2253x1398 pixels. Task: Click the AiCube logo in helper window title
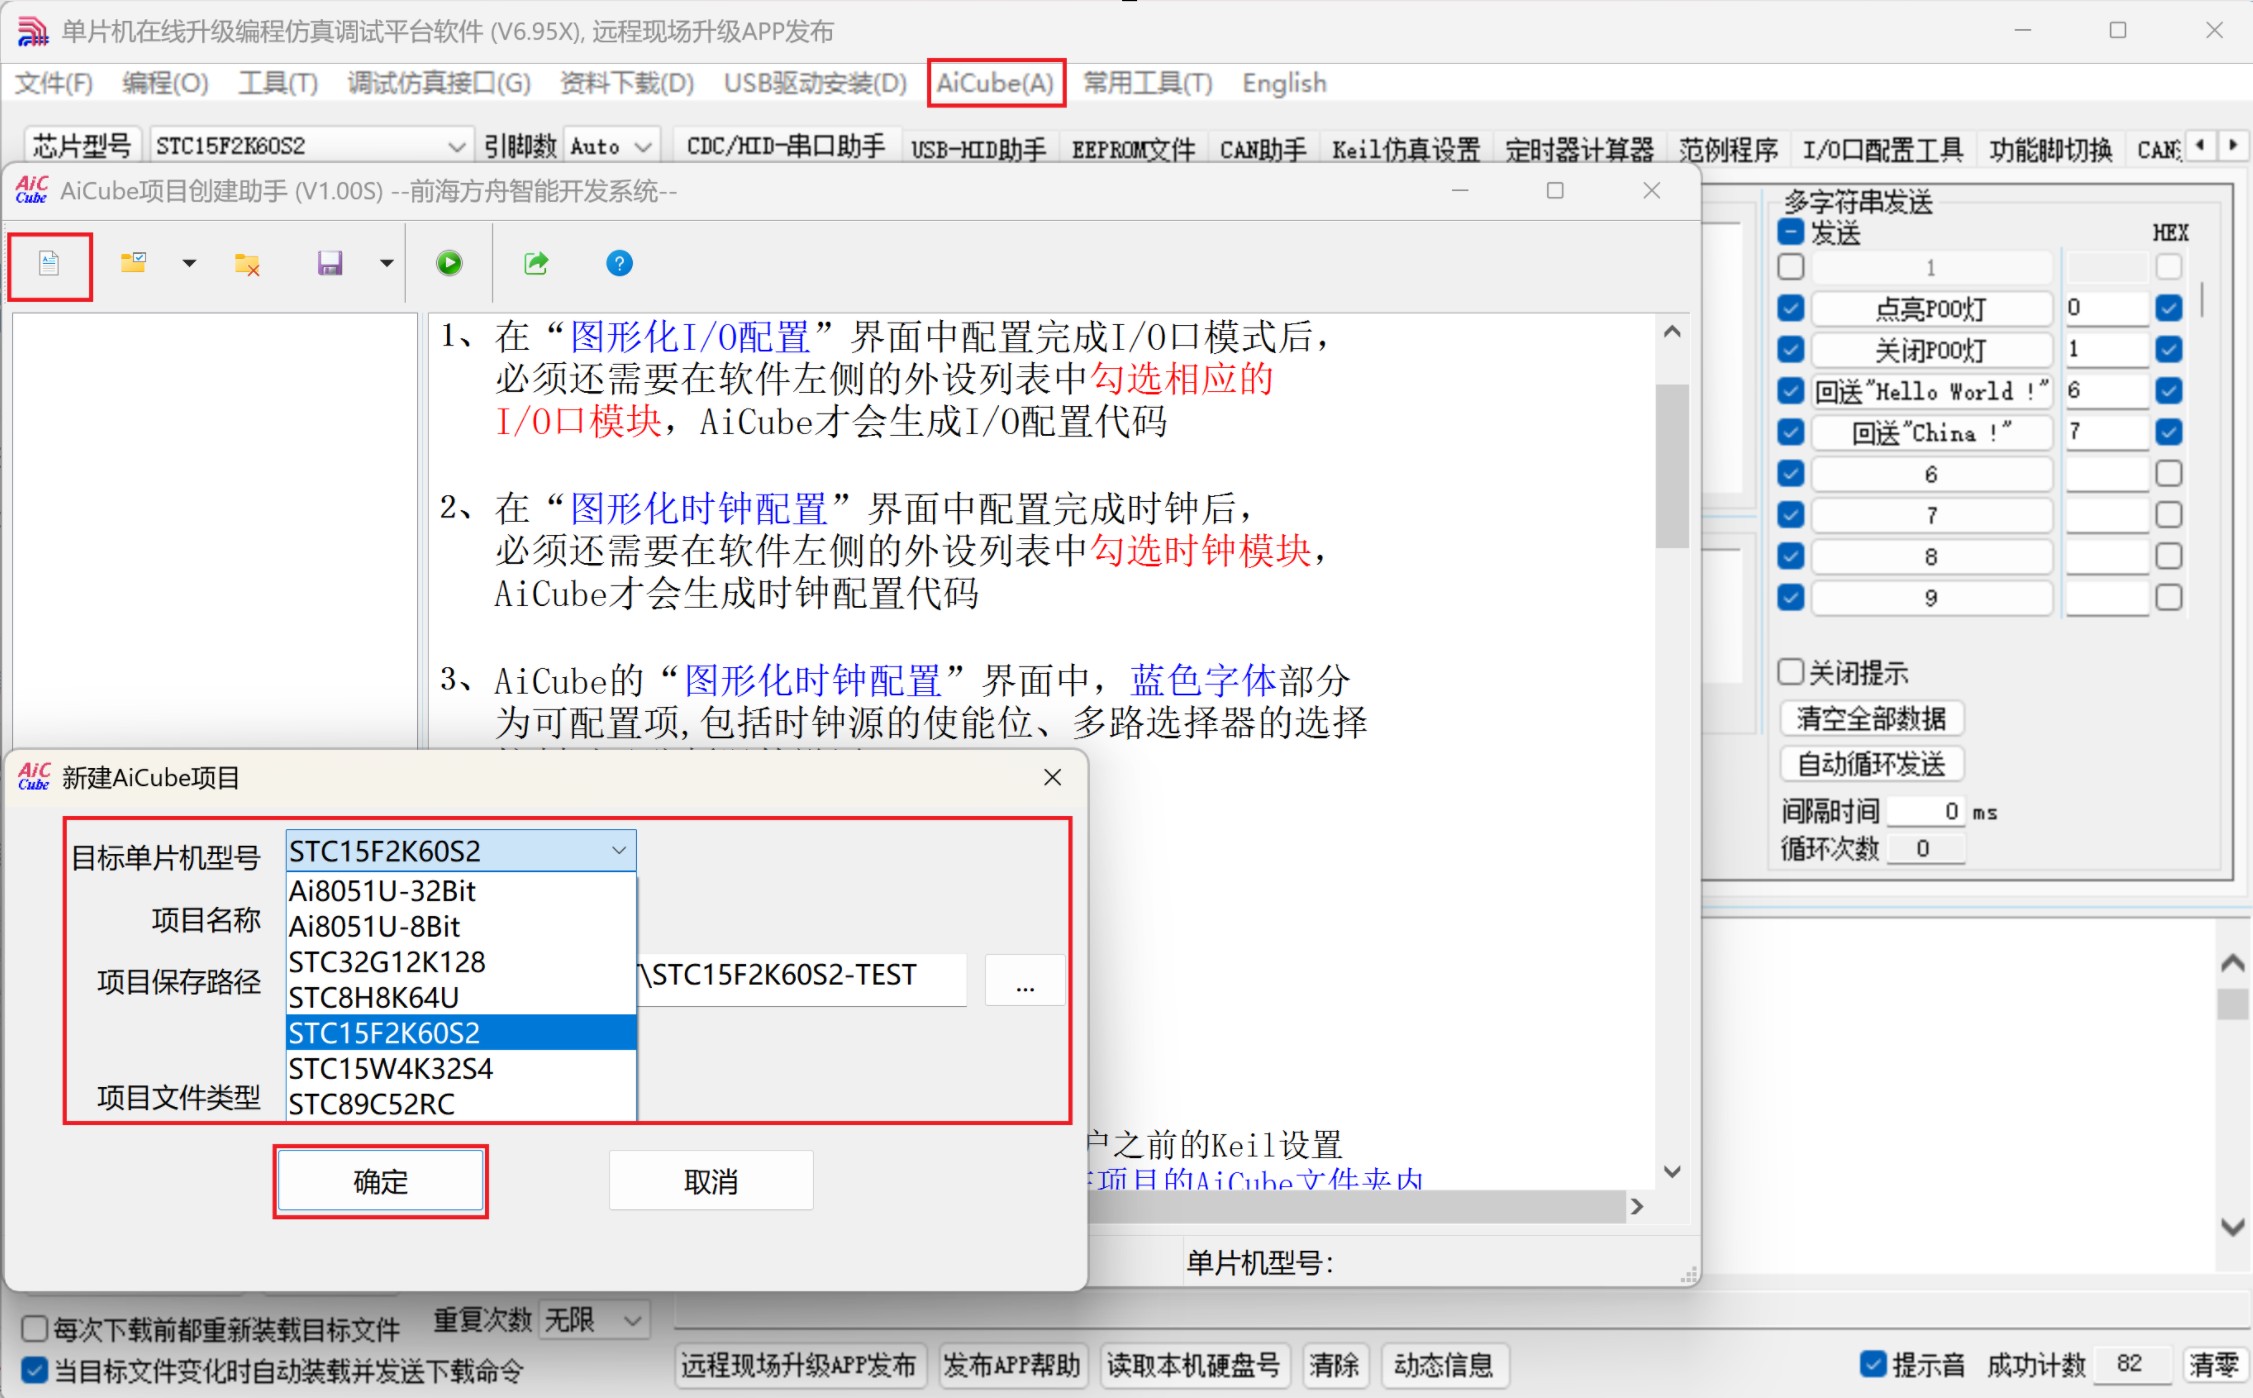tap(32, 190)
